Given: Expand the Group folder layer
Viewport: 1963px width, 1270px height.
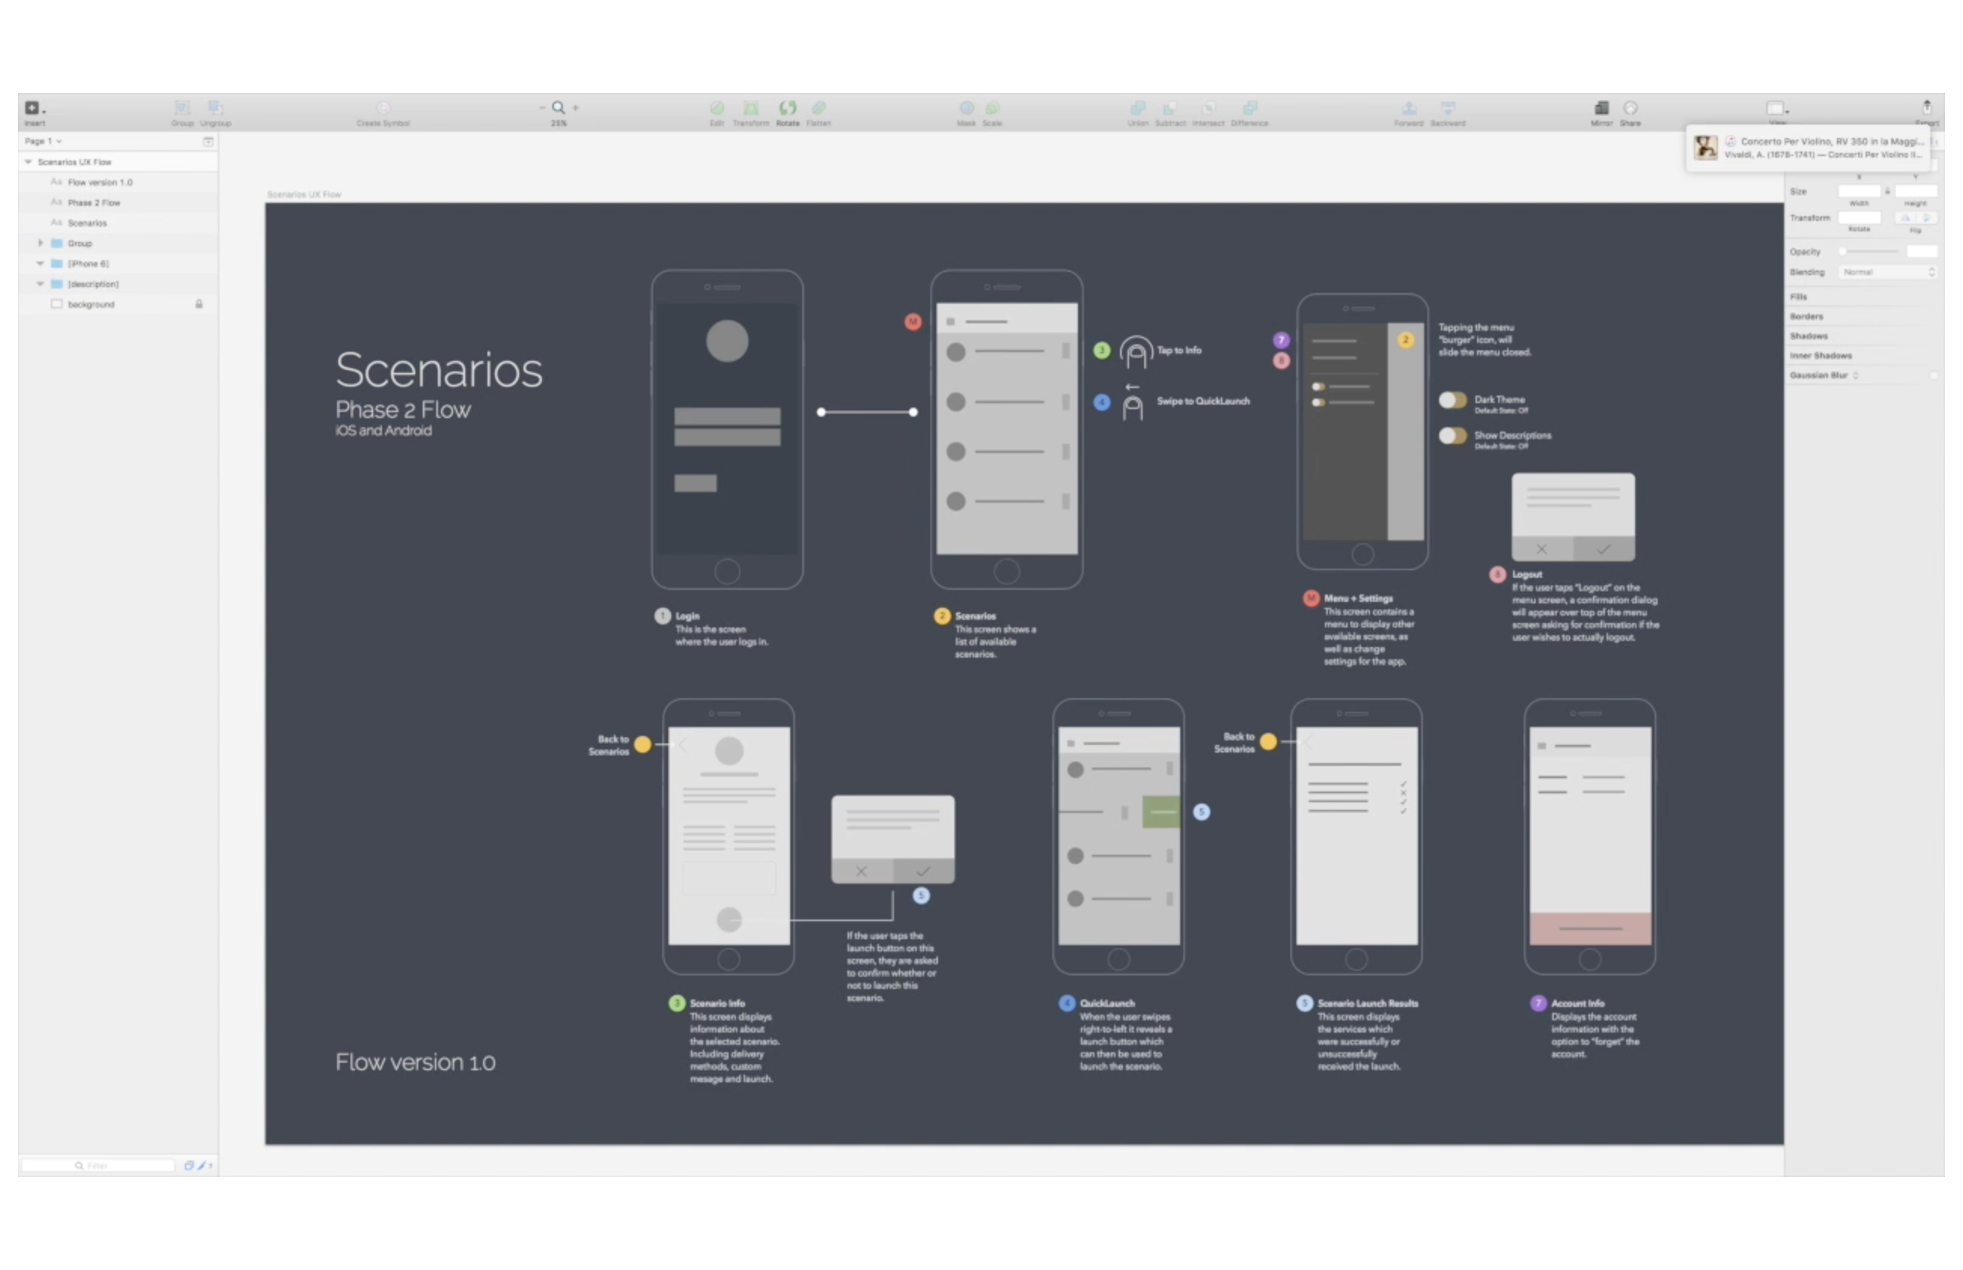Looking at the screenshot, I should [40, 243].
